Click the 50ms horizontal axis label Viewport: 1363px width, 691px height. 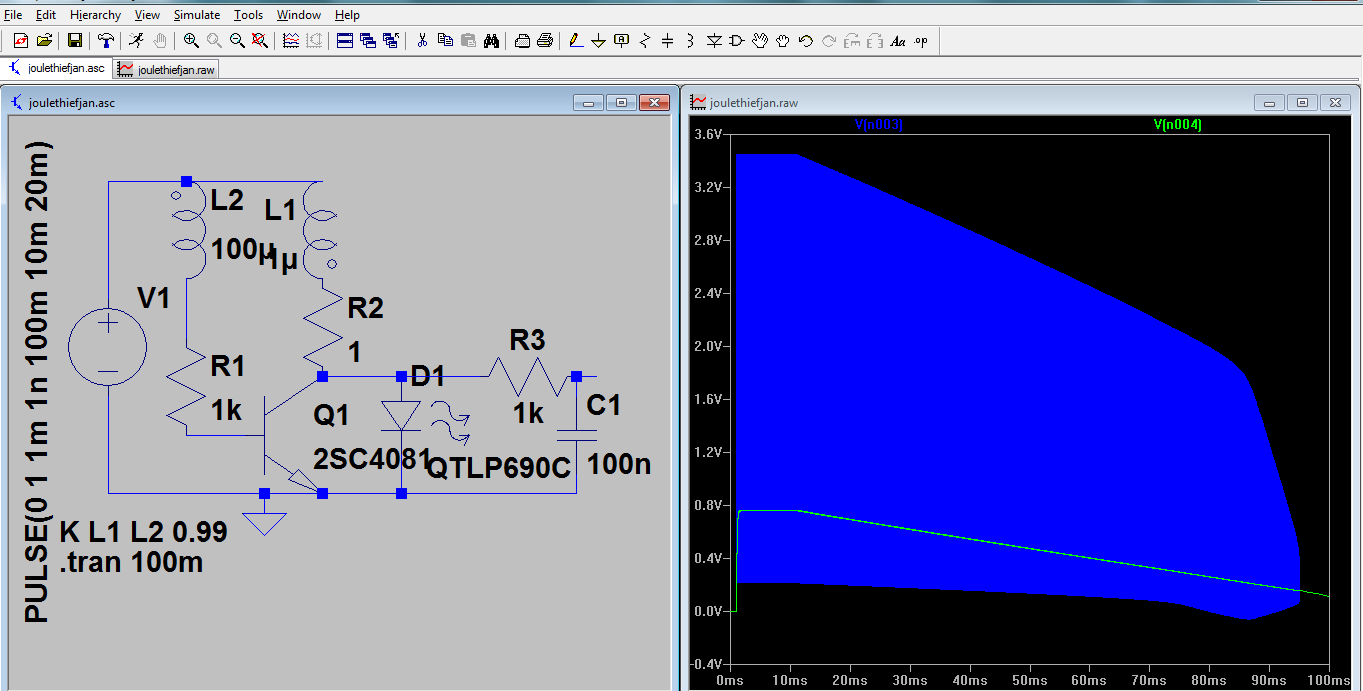tap(1029, 681)
